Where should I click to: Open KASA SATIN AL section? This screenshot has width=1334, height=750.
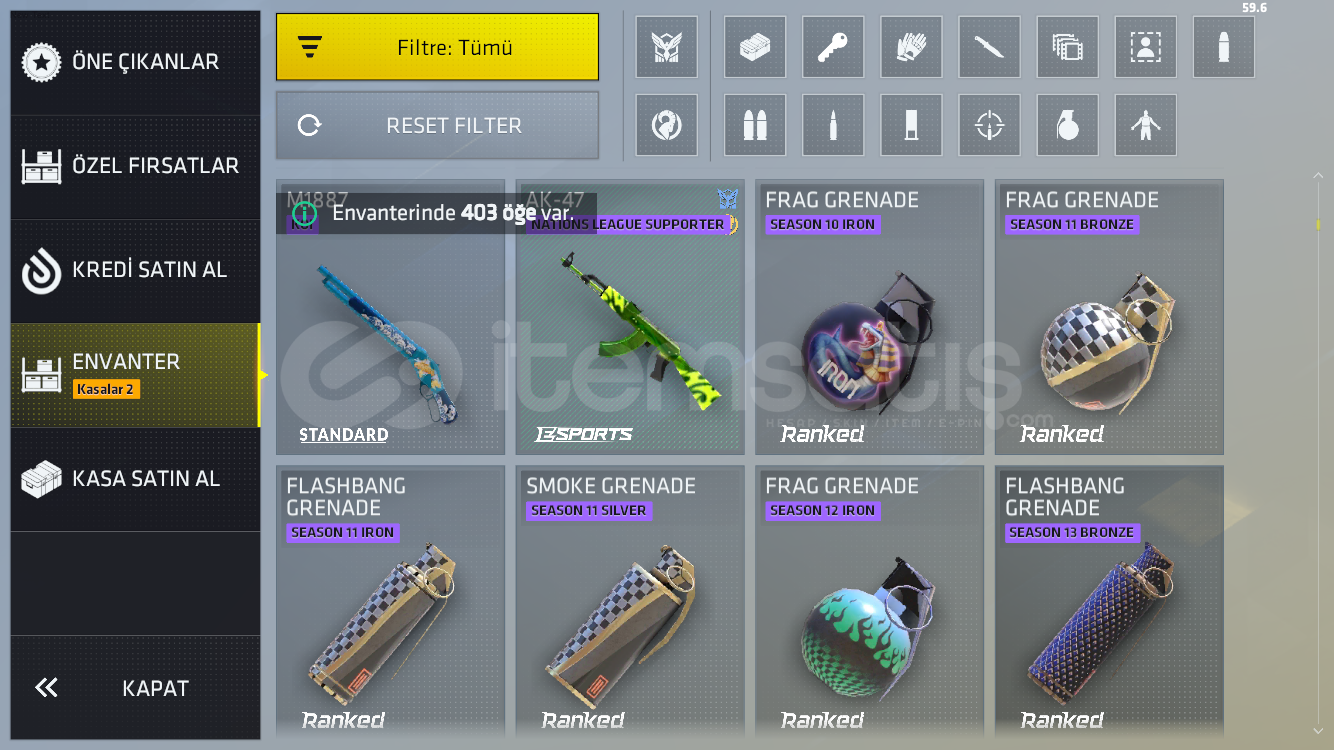coord(135,479)
